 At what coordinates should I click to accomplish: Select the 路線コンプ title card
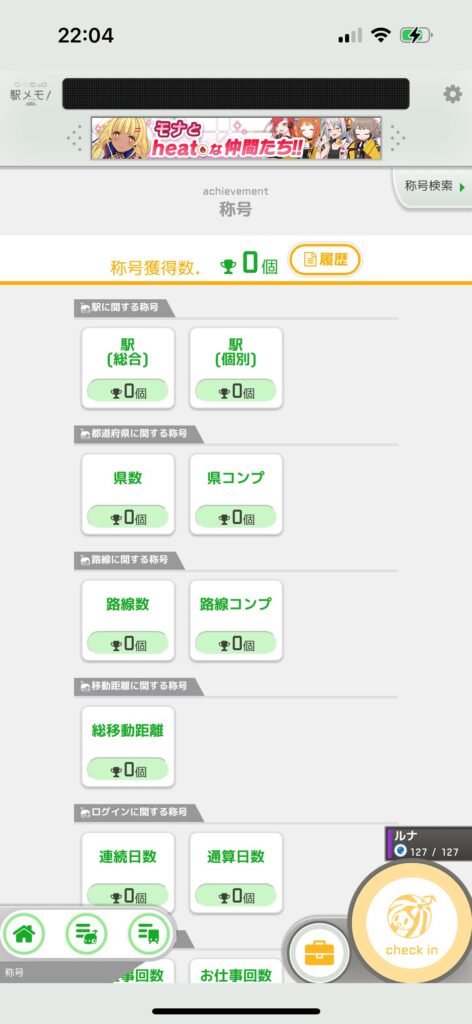coord(236,620)
